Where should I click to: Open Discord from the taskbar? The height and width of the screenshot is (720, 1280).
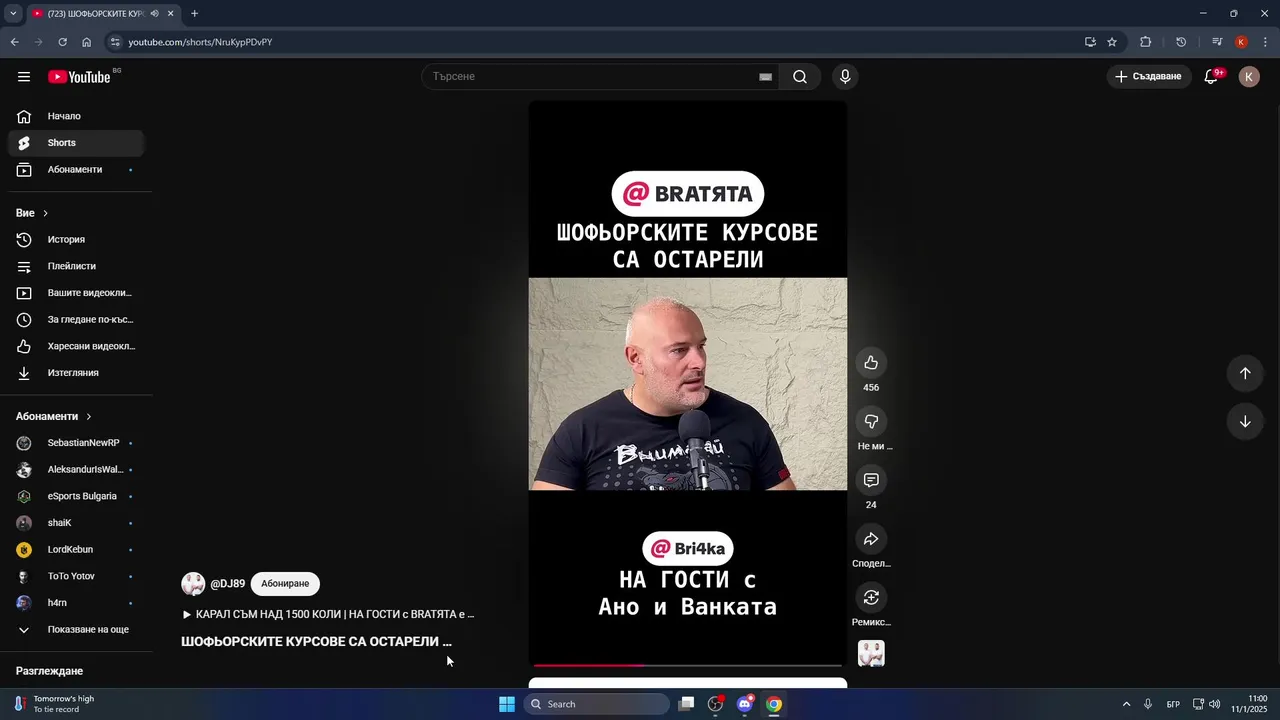745,704
